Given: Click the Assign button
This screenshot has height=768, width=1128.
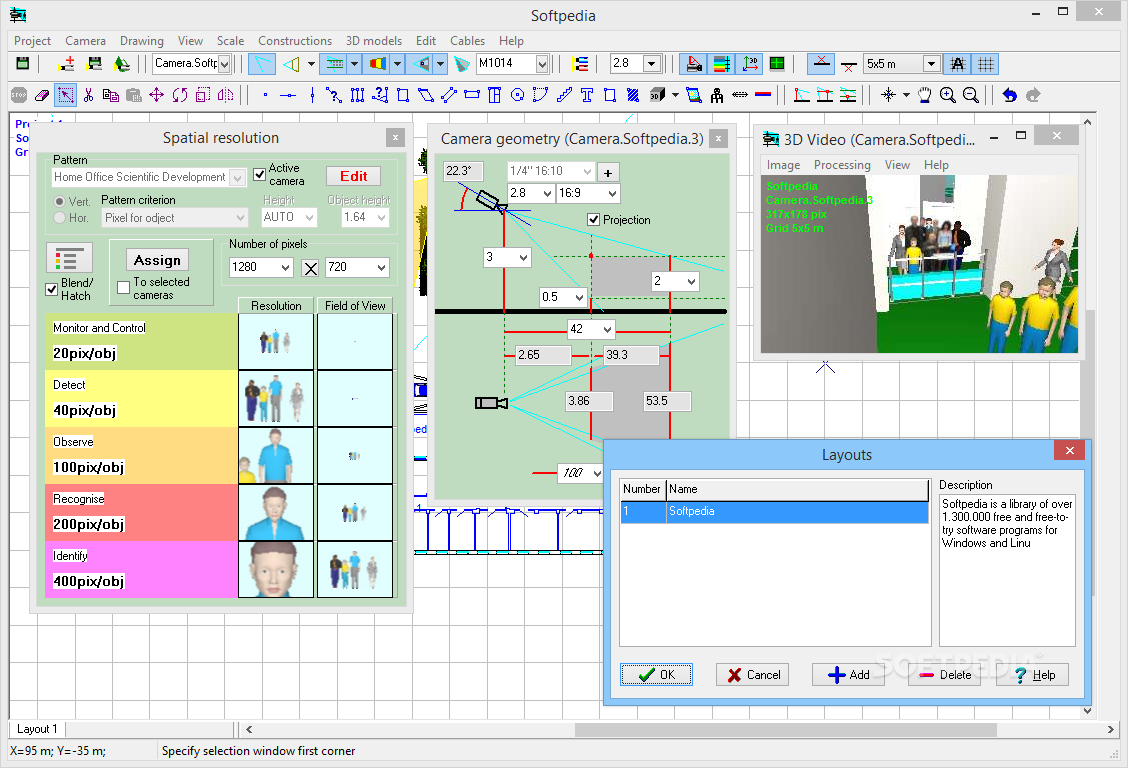Looking at the screenshot, I should click(x=158, y=260).
